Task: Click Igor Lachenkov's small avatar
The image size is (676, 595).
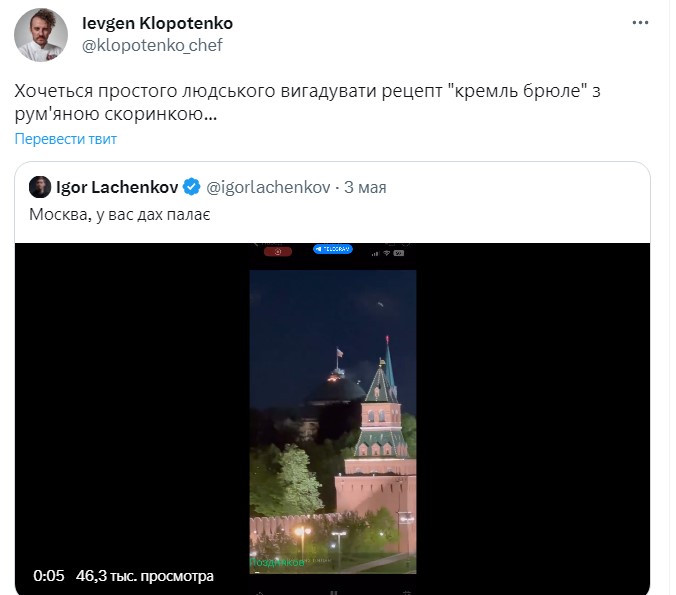Action: coord(40,187)
